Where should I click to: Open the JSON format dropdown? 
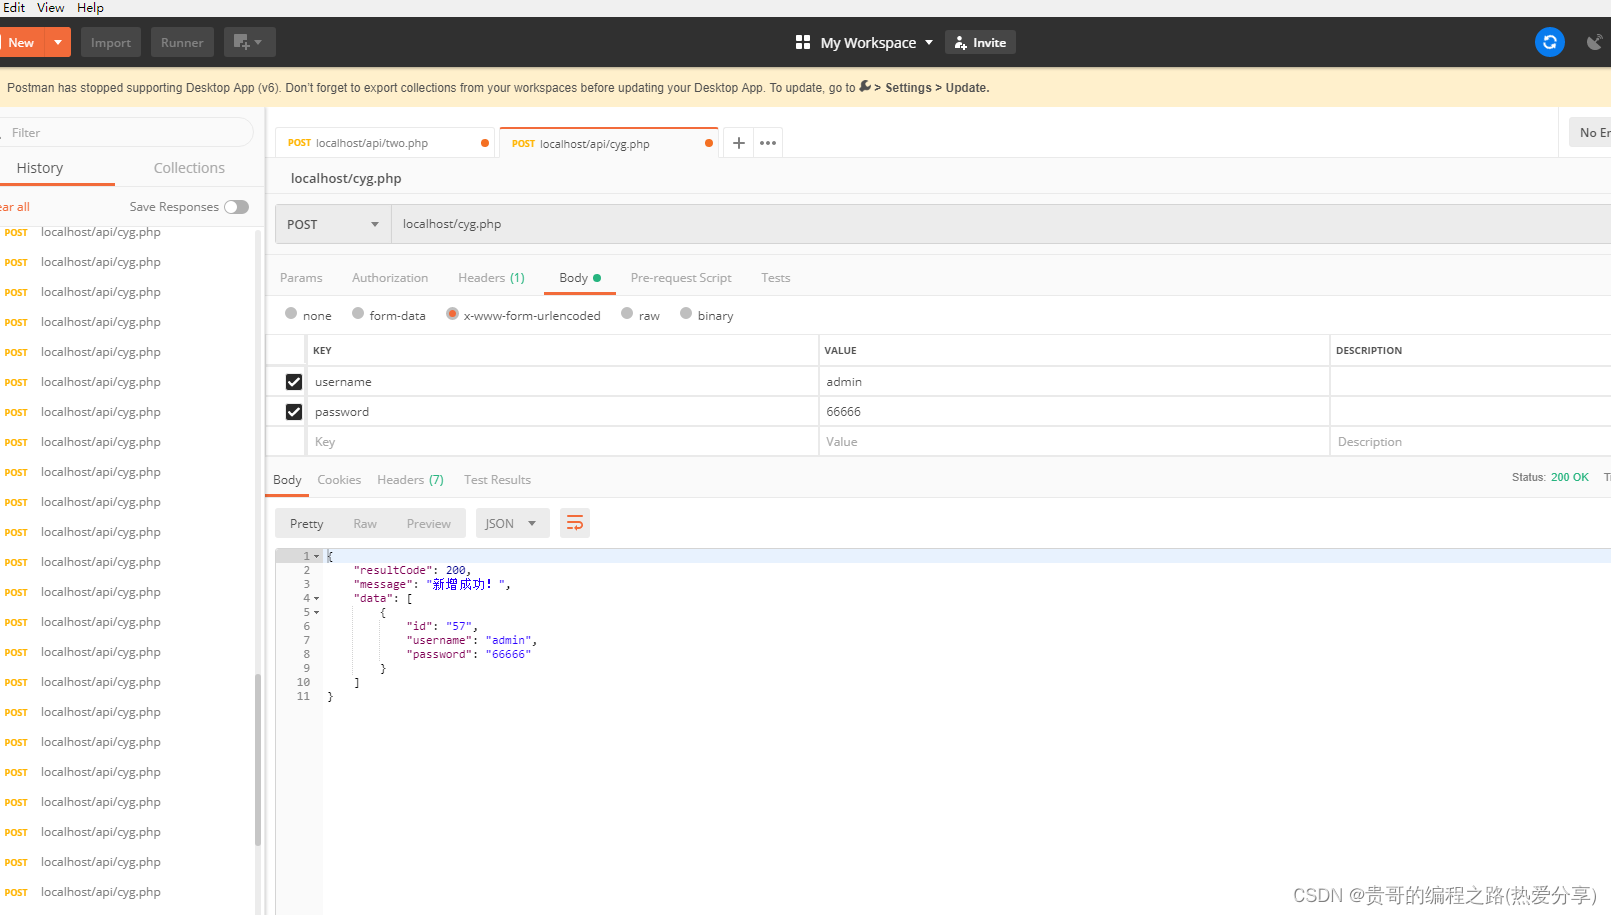pos(512,523)
